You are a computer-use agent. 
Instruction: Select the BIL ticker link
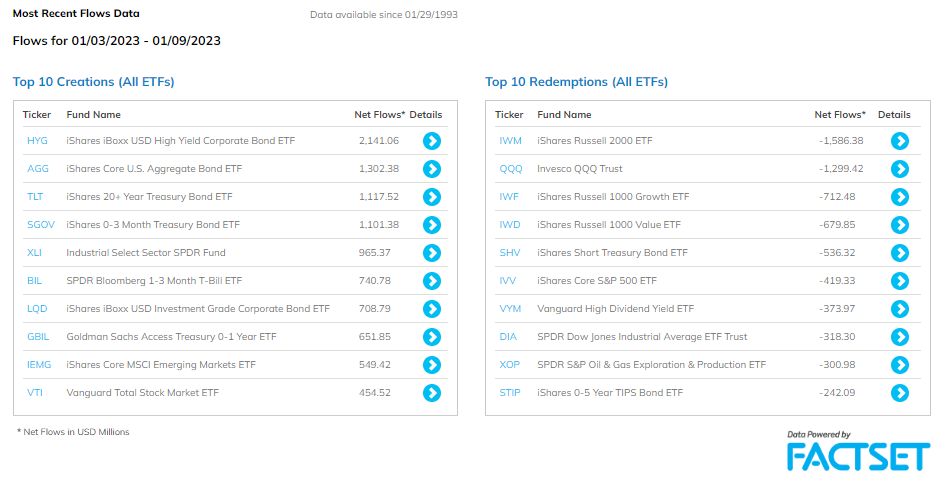(x=35, y=281)
